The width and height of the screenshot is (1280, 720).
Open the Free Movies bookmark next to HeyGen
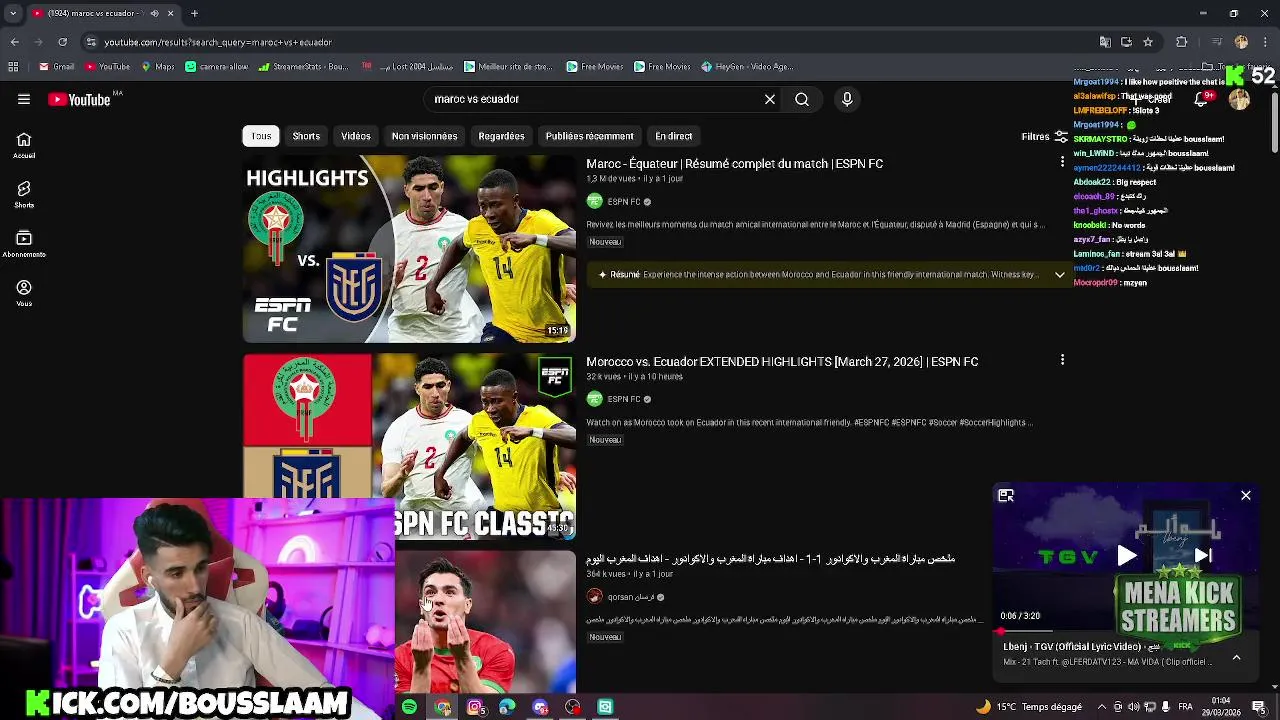pyautogui.click(x=661, y=67)
